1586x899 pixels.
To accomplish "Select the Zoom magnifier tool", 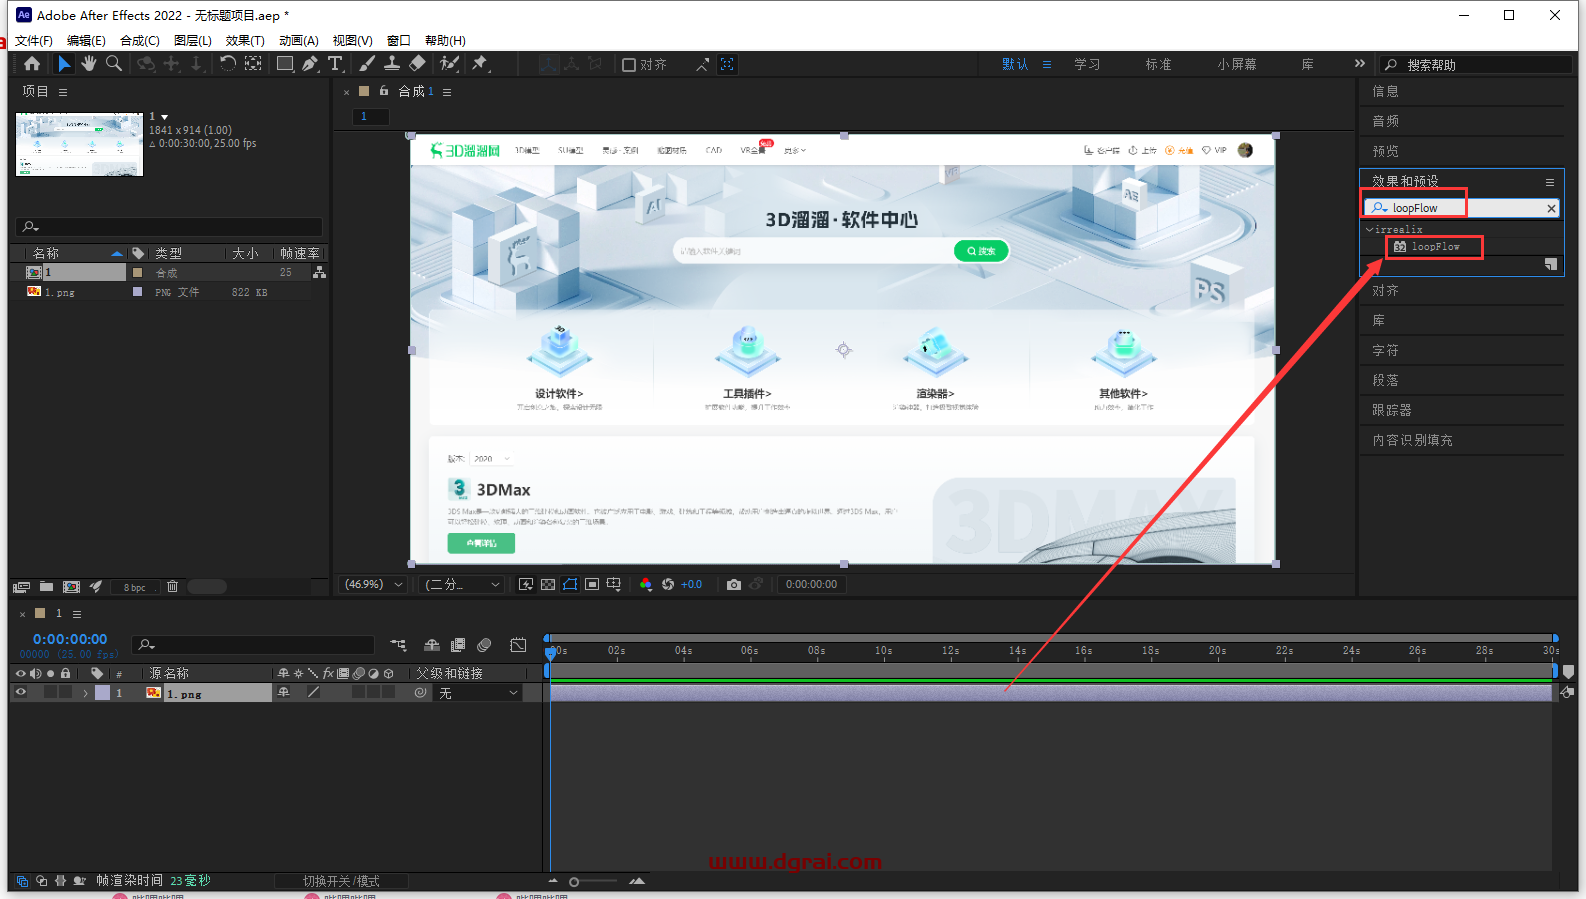I will click(x=114, y=64).
